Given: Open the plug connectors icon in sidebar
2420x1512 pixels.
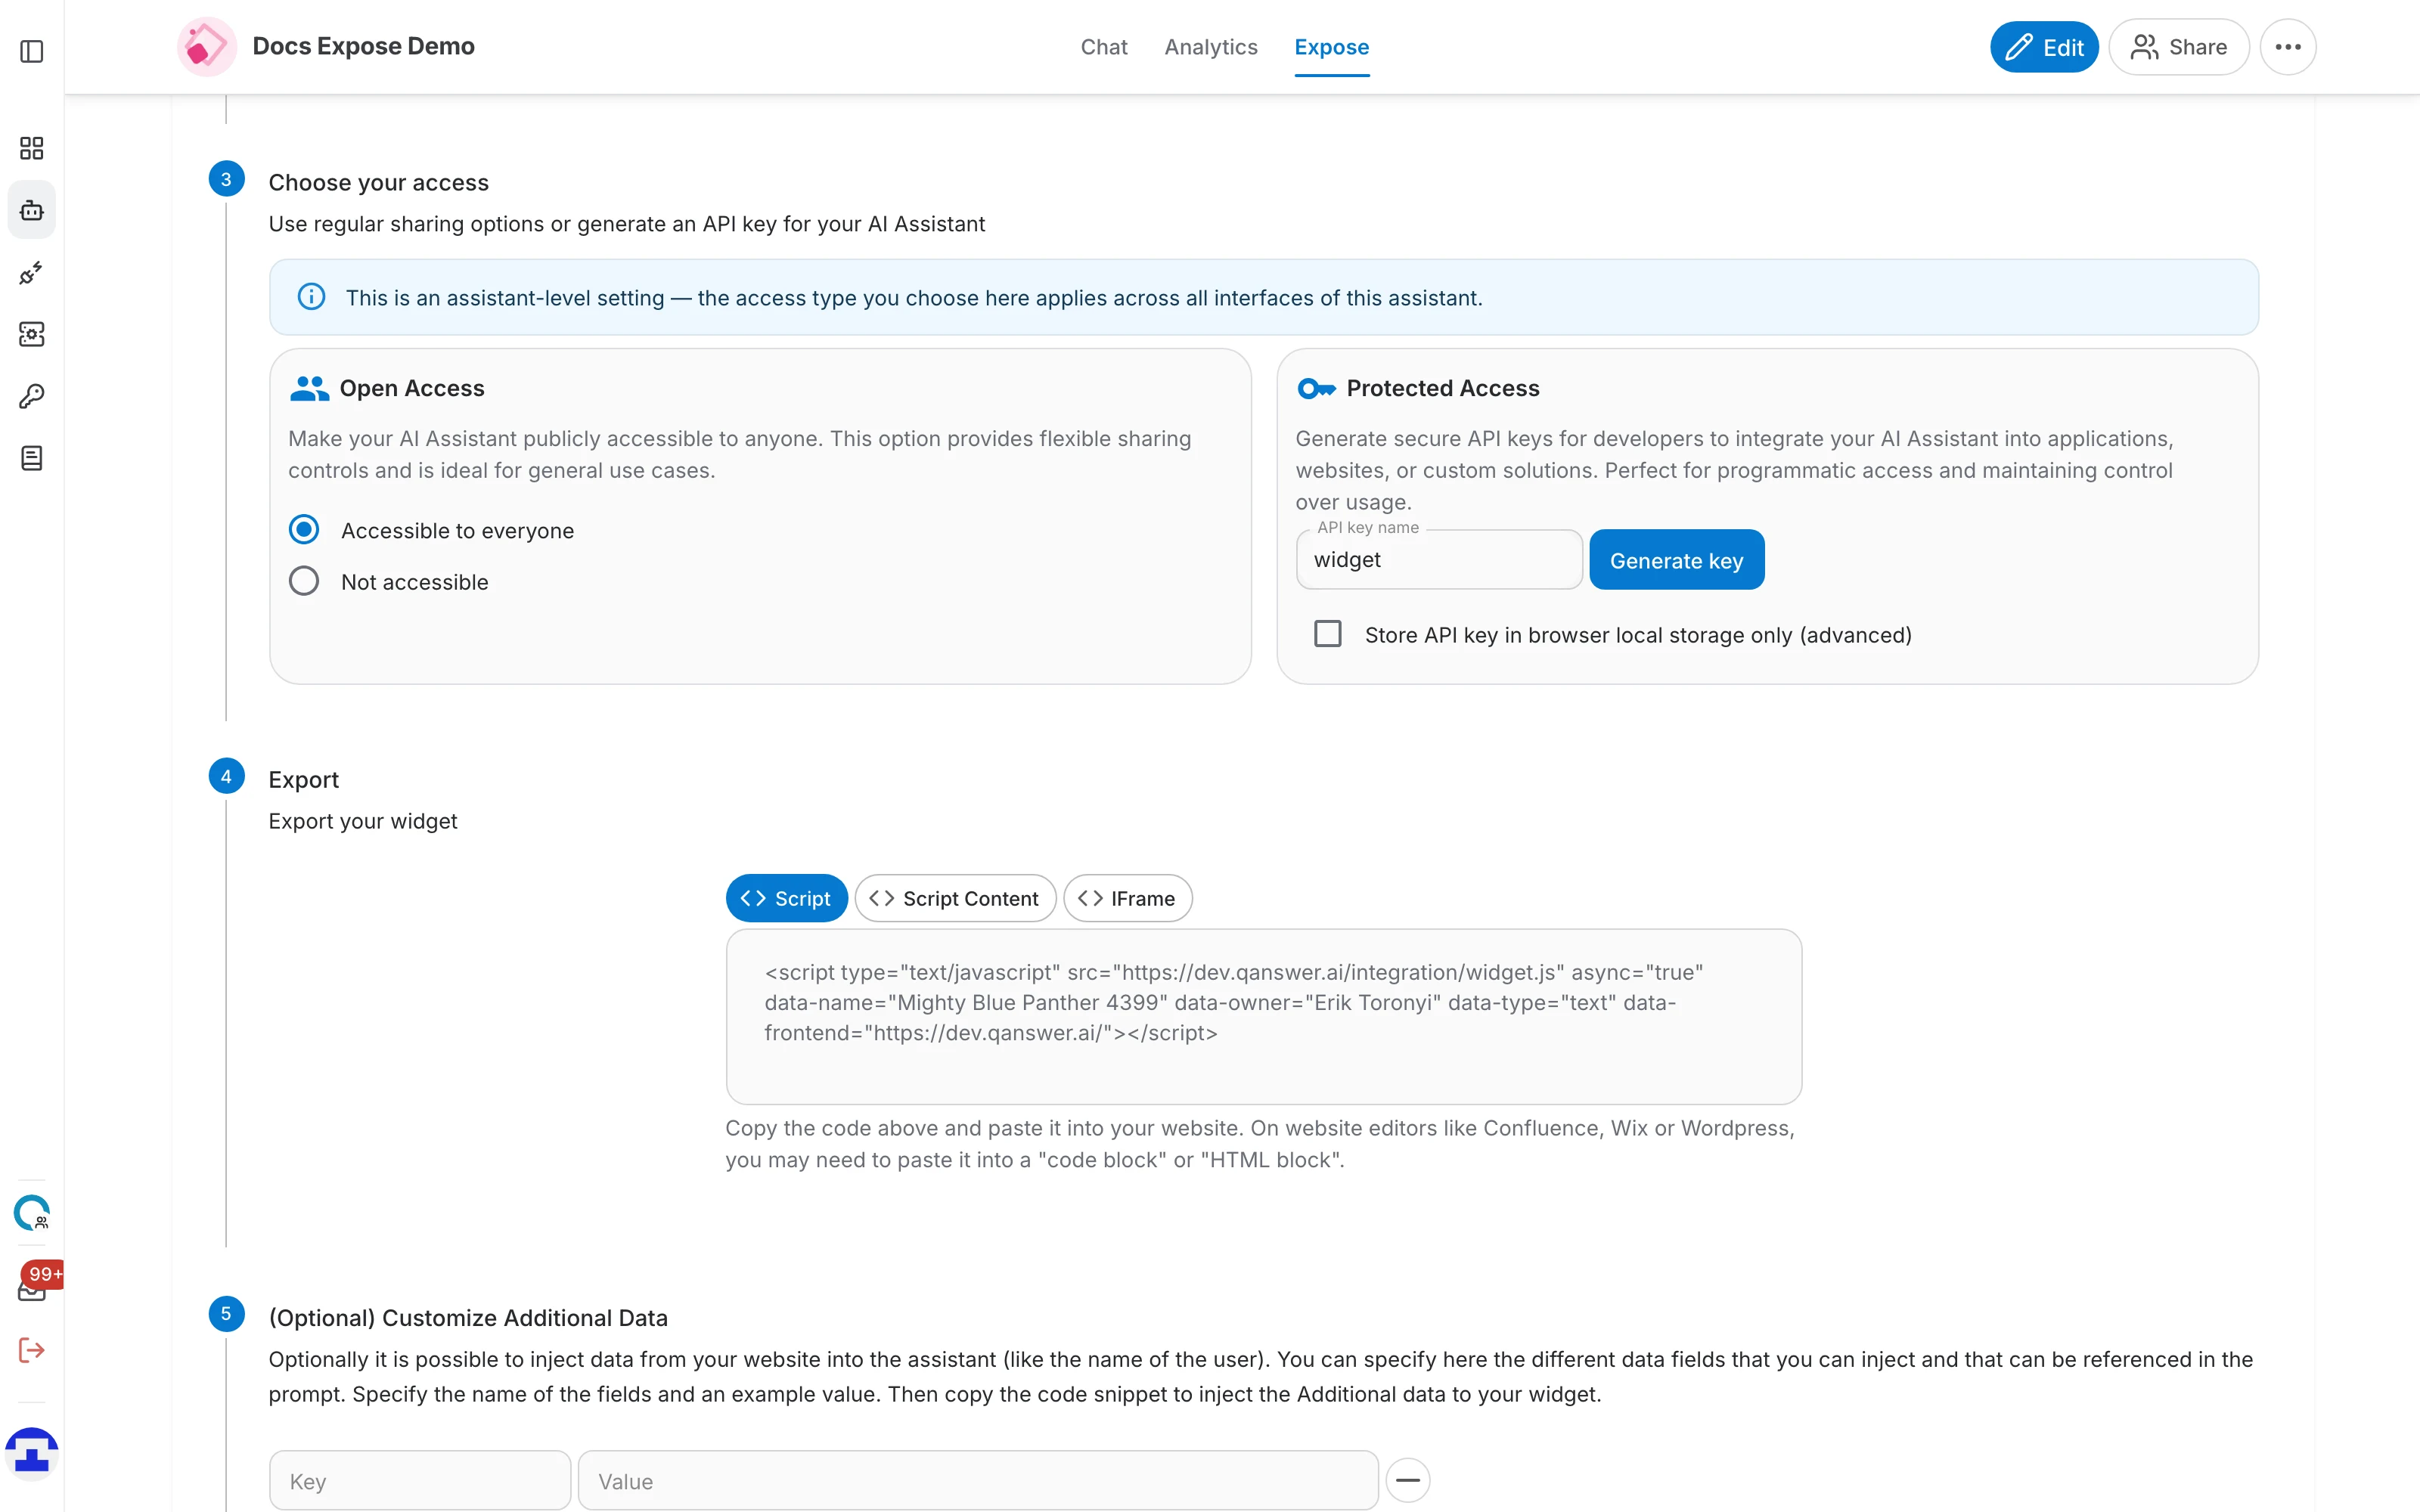Looking at the screenshot, I should [x=32, y=273].
